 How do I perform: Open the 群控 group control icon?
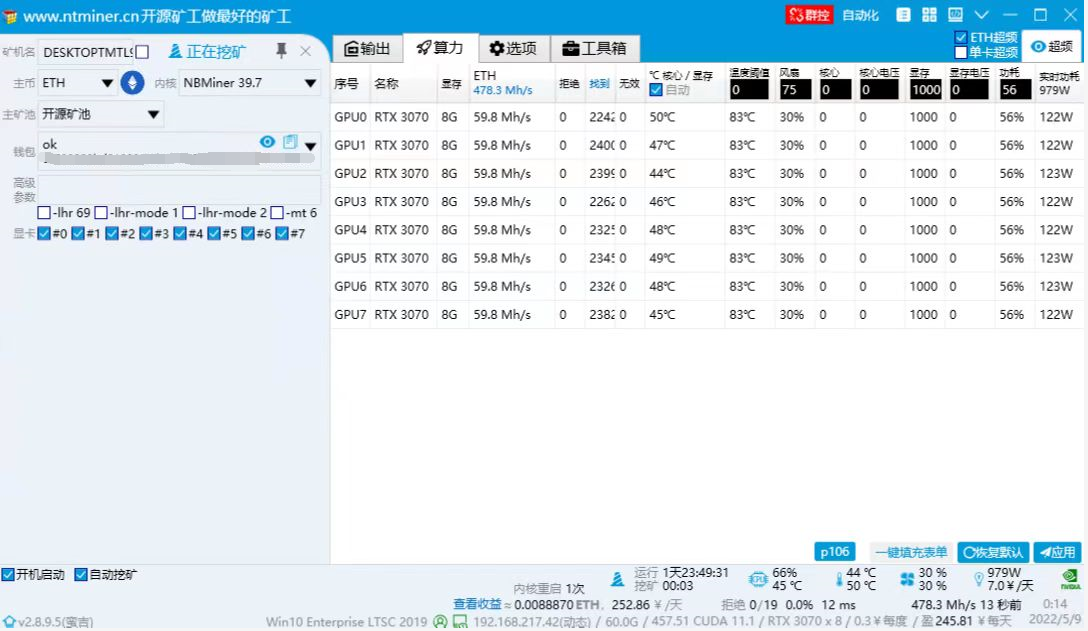[809, 15]
